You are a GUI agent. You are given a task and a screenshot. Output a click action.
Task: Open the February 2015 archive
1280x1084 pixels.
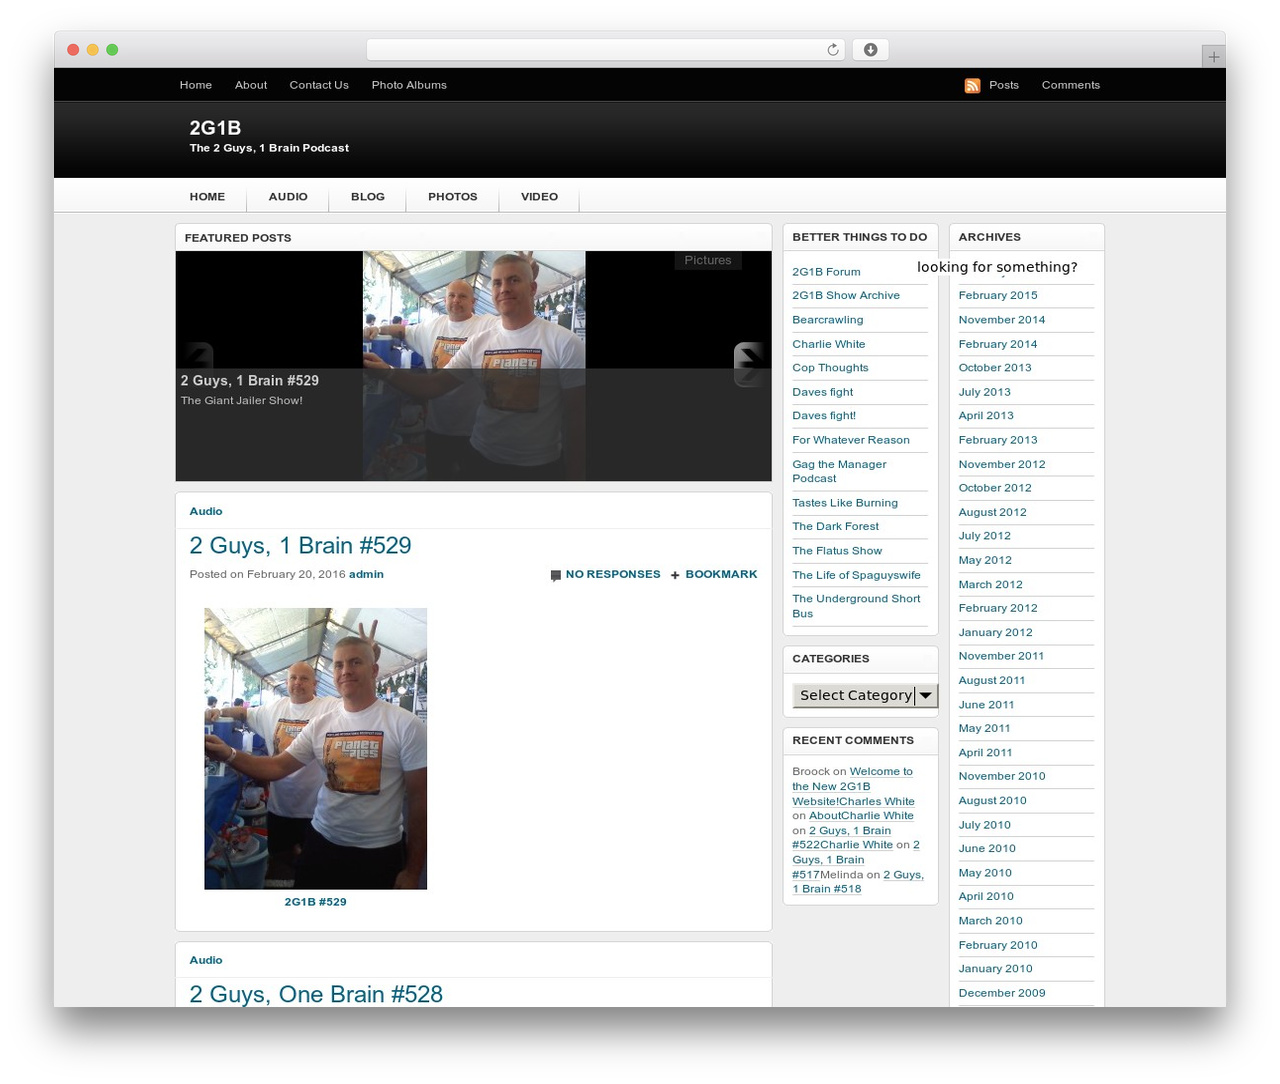(998, 296)
